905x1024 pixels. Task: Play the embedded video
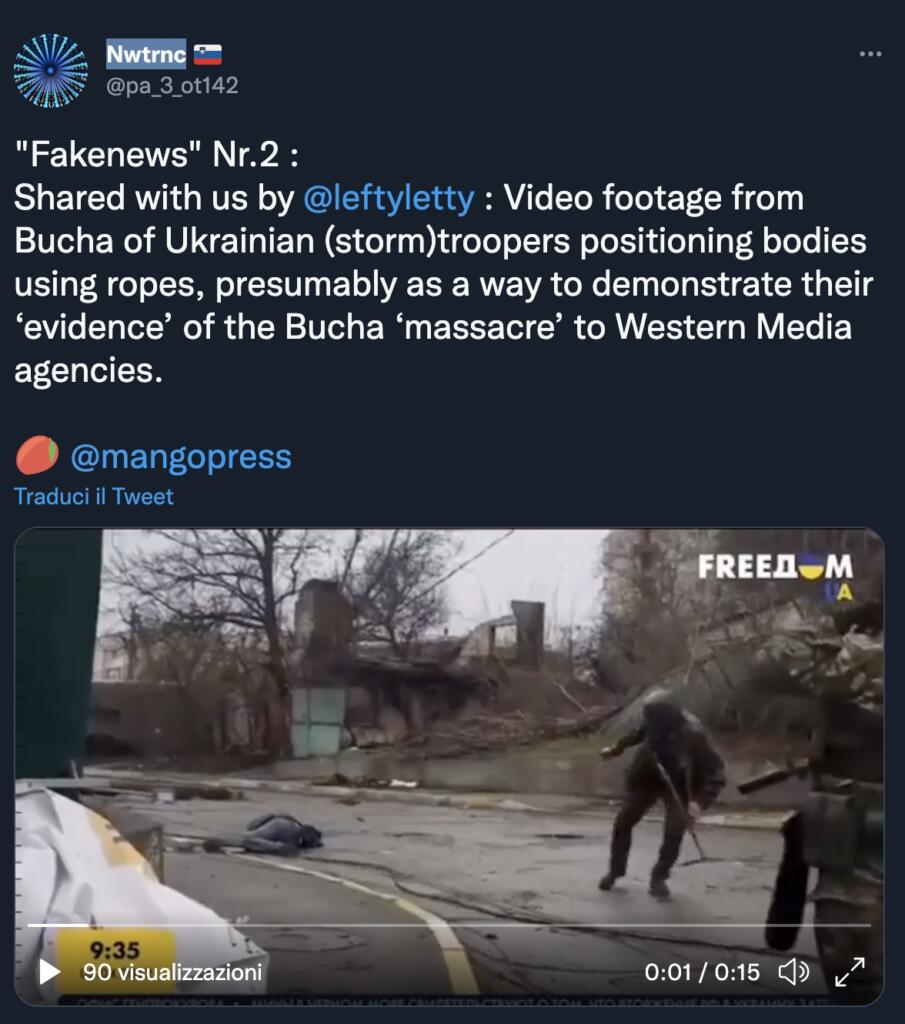(49, 972)
